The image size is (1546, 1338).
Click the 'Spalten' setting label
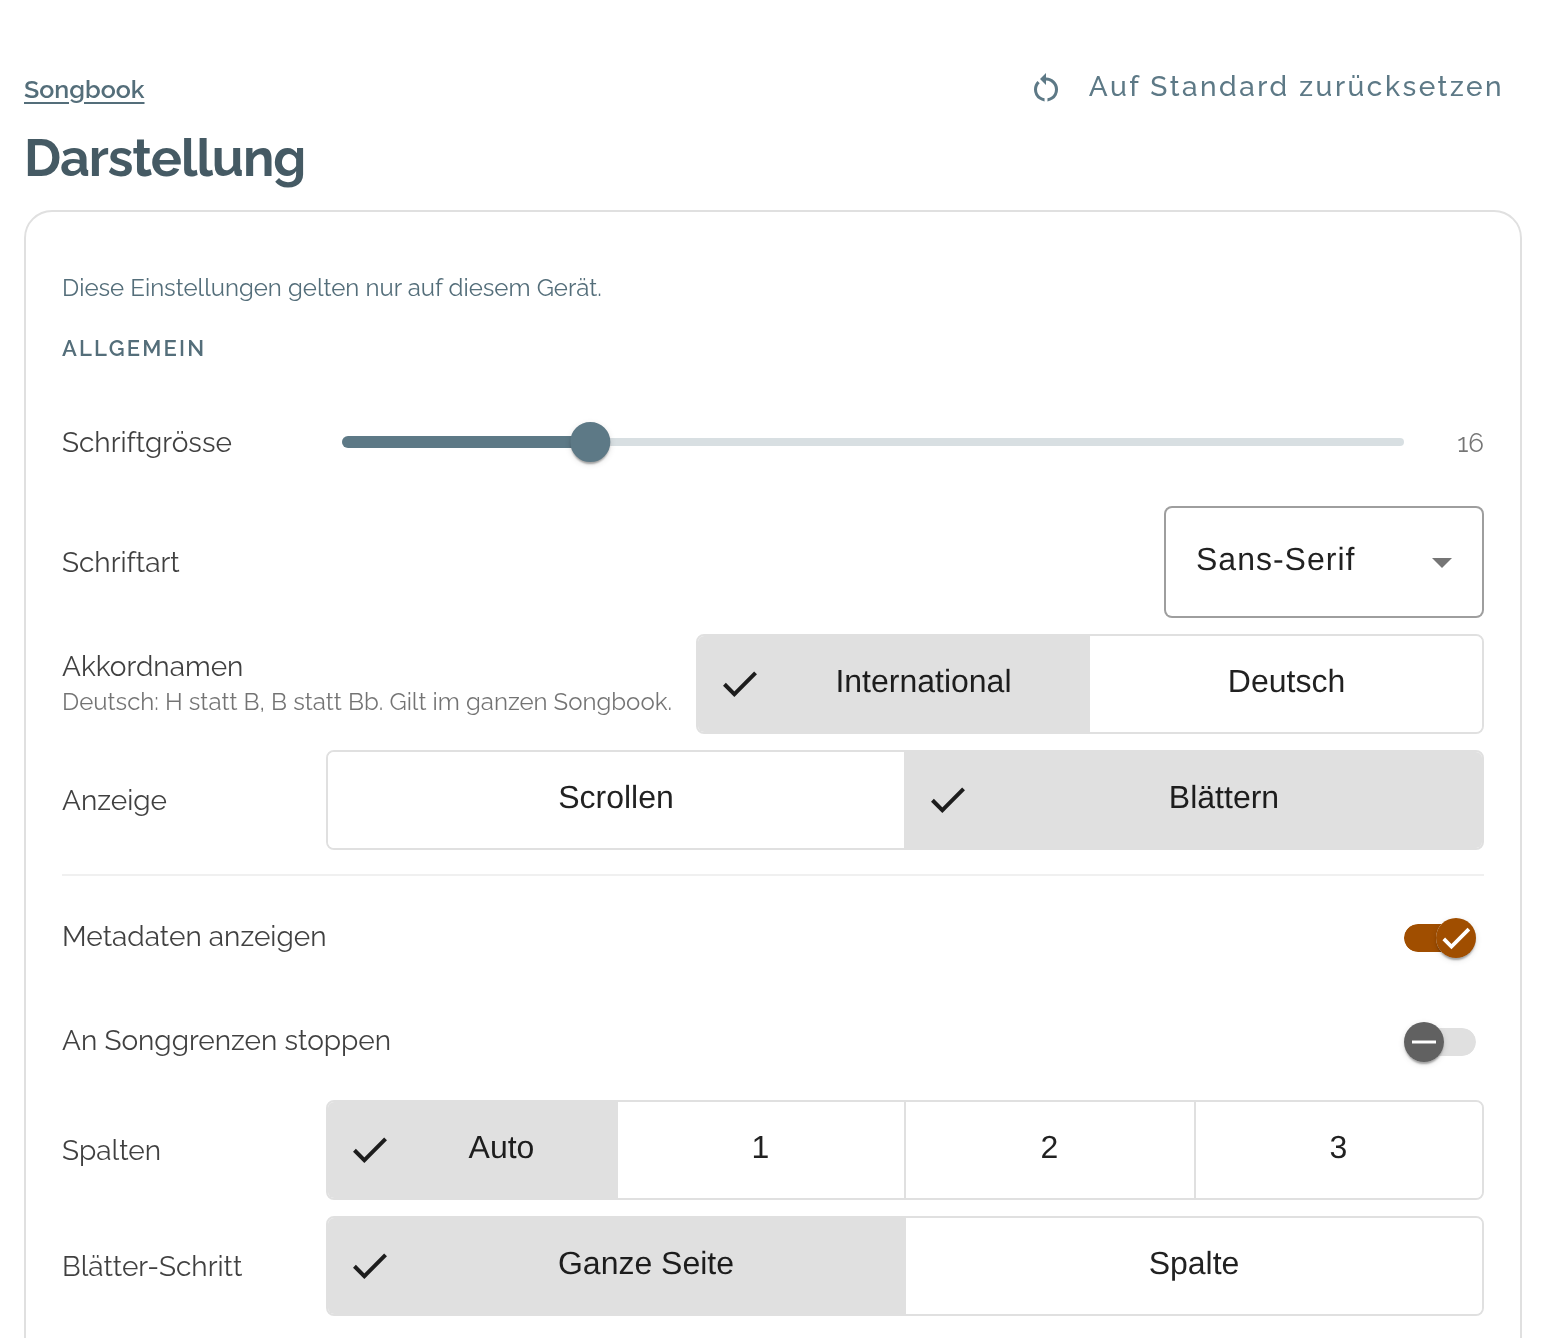pos(111,1150)
